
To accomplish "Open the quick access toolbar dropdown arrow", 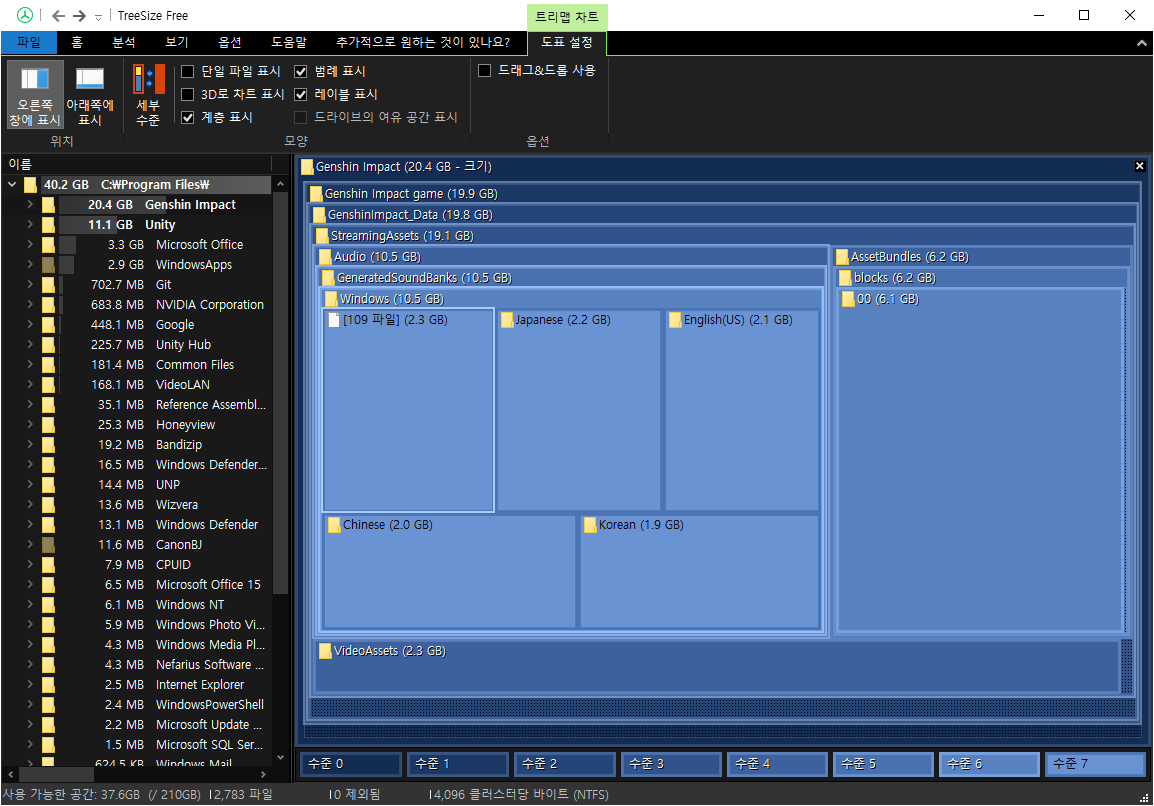I will coord(98,17).
